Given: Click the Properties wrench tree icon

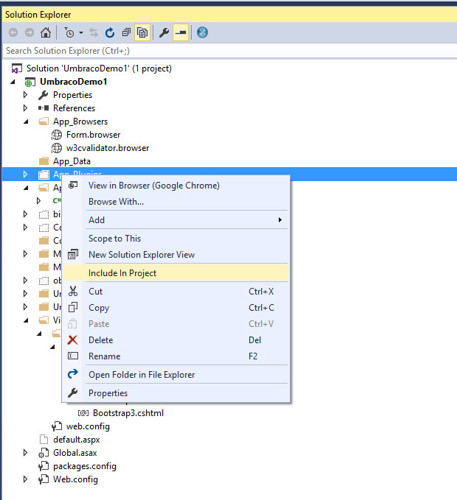Looking at the screenshot, I should (x=43, y=95).
